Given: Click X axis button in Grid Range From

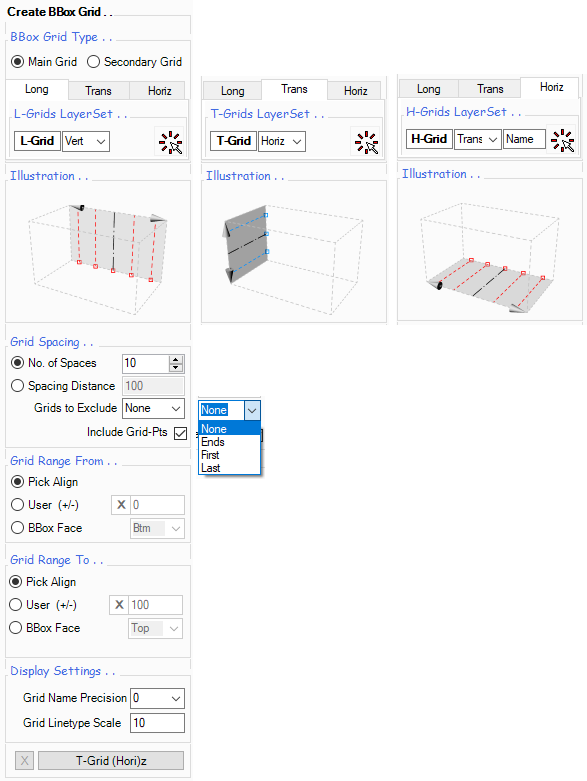Looking at the screenshot, I should (x=120, y=505).
